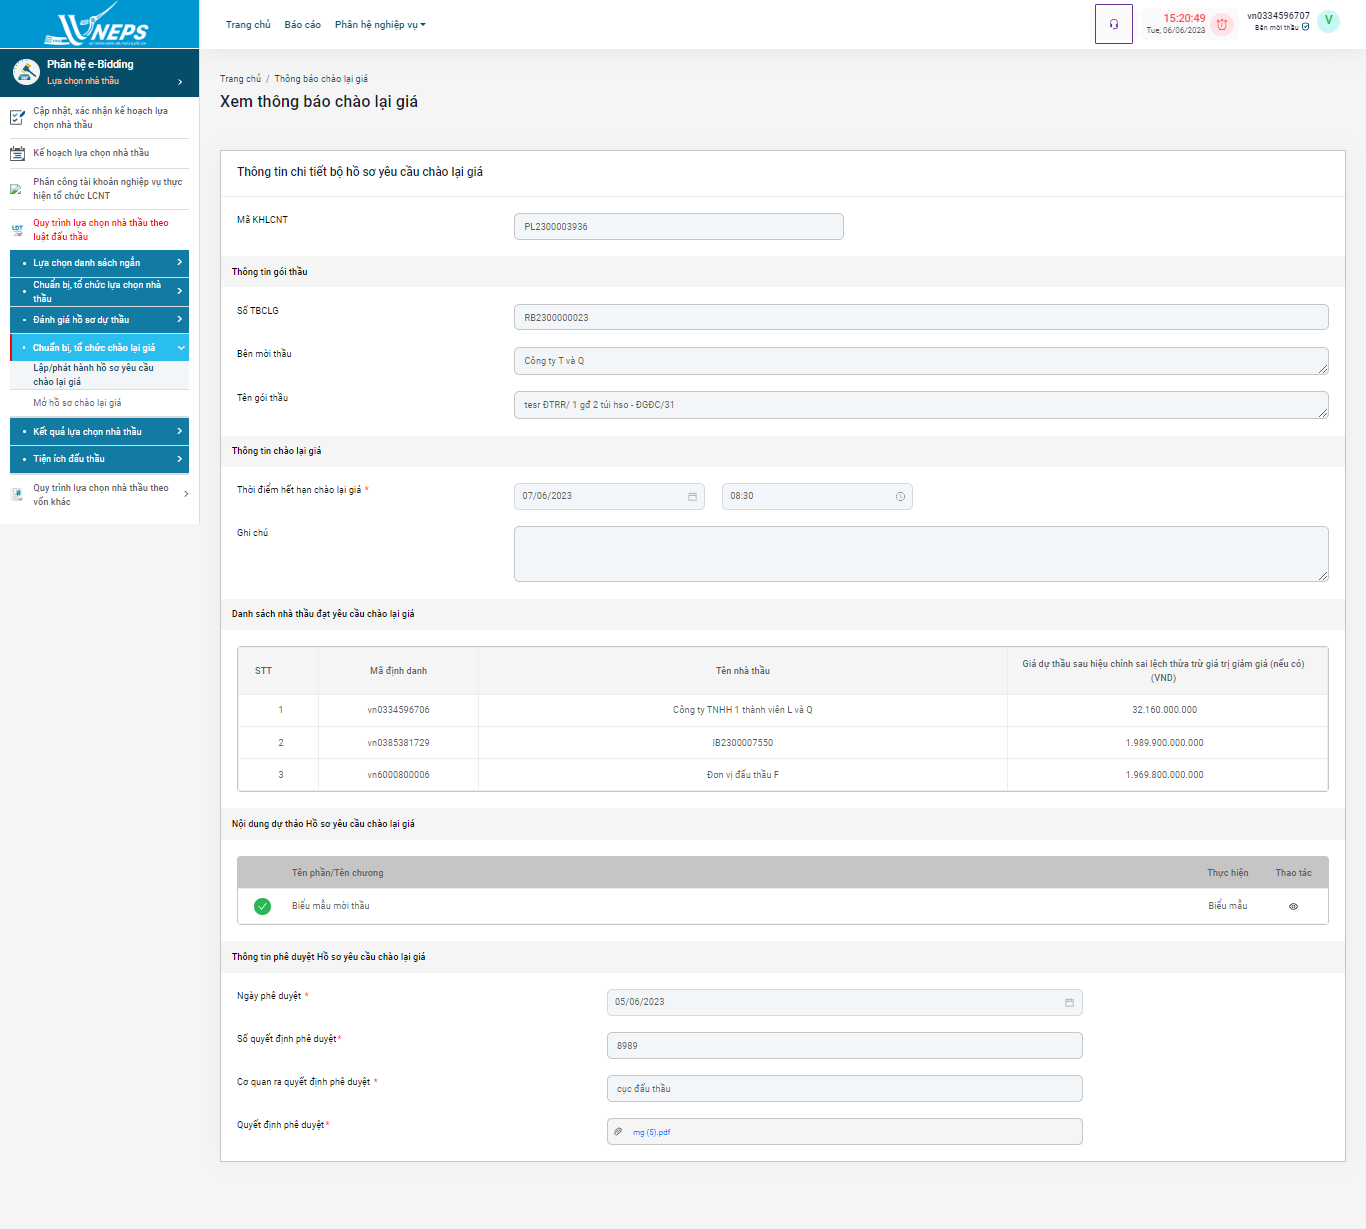Viewport: 1366px width, 1229px height.
Task: Select Mở hồ sơ chào lại giá
Action: [77, 403]
